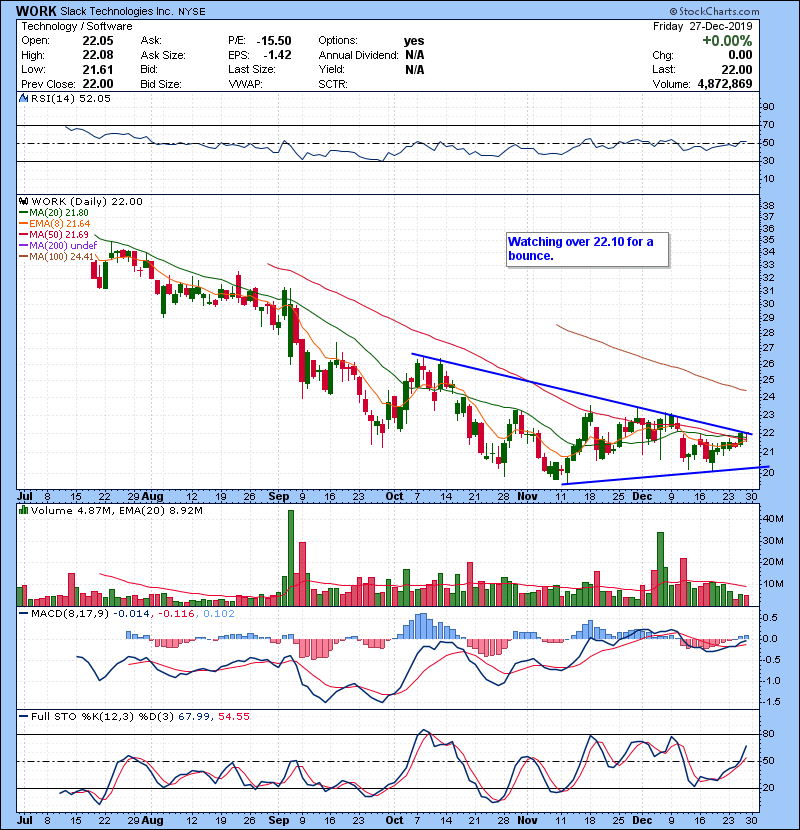Click the Slack Technologies Inc. company name
The image size is (800, 830).
pos(116,11)
